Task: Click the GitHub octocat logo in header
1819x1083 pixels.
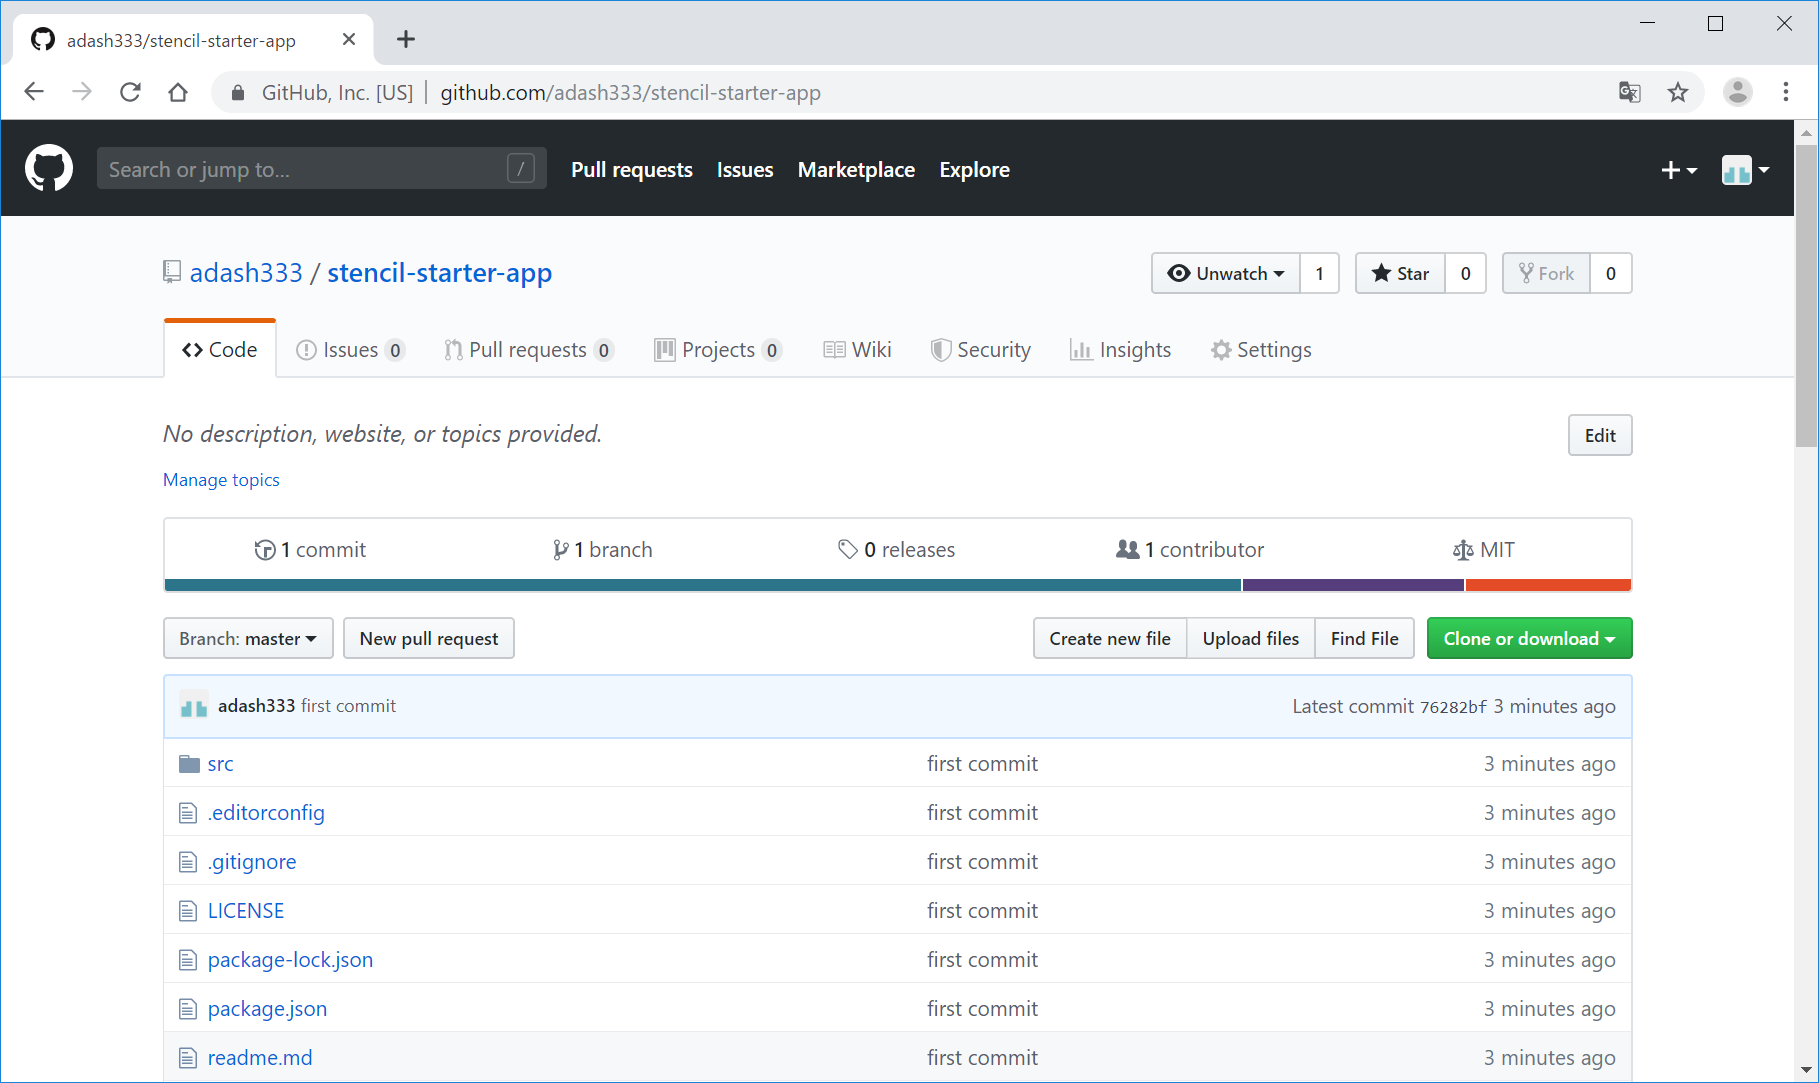Action: point(49,169)
